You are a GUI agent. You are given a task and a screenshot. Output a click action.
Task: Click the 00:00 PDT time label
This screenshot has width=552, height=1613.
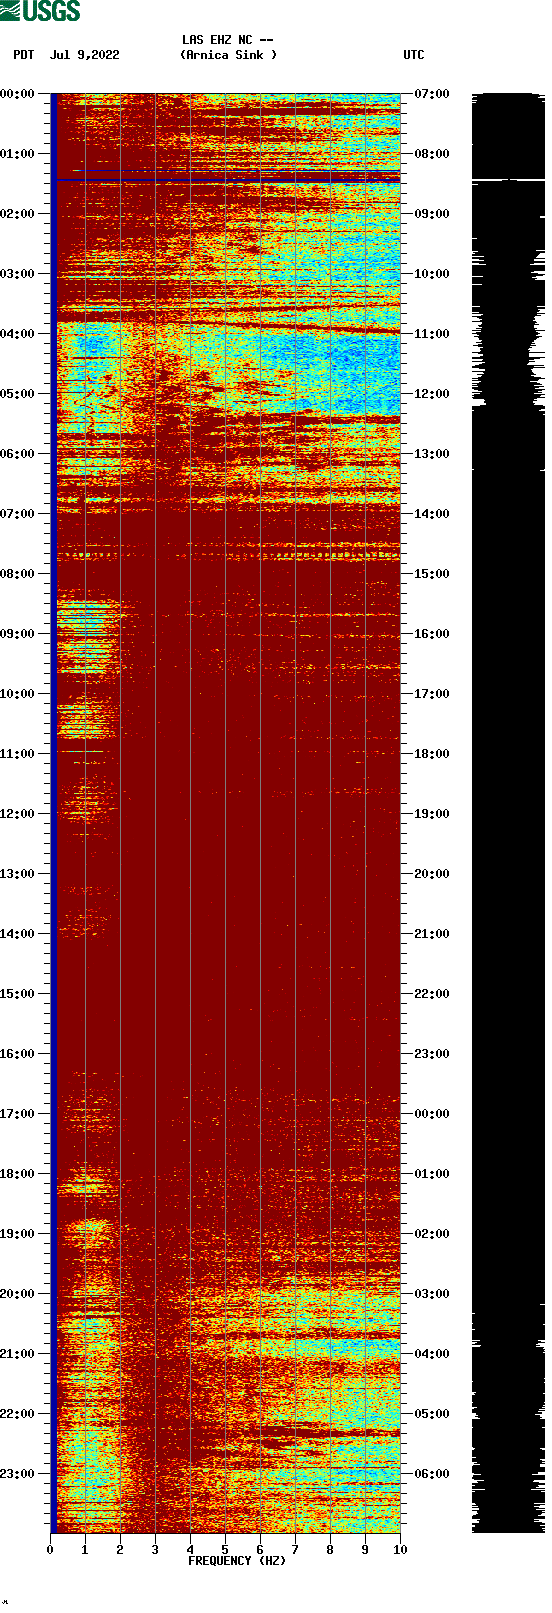tap(18, 94)
